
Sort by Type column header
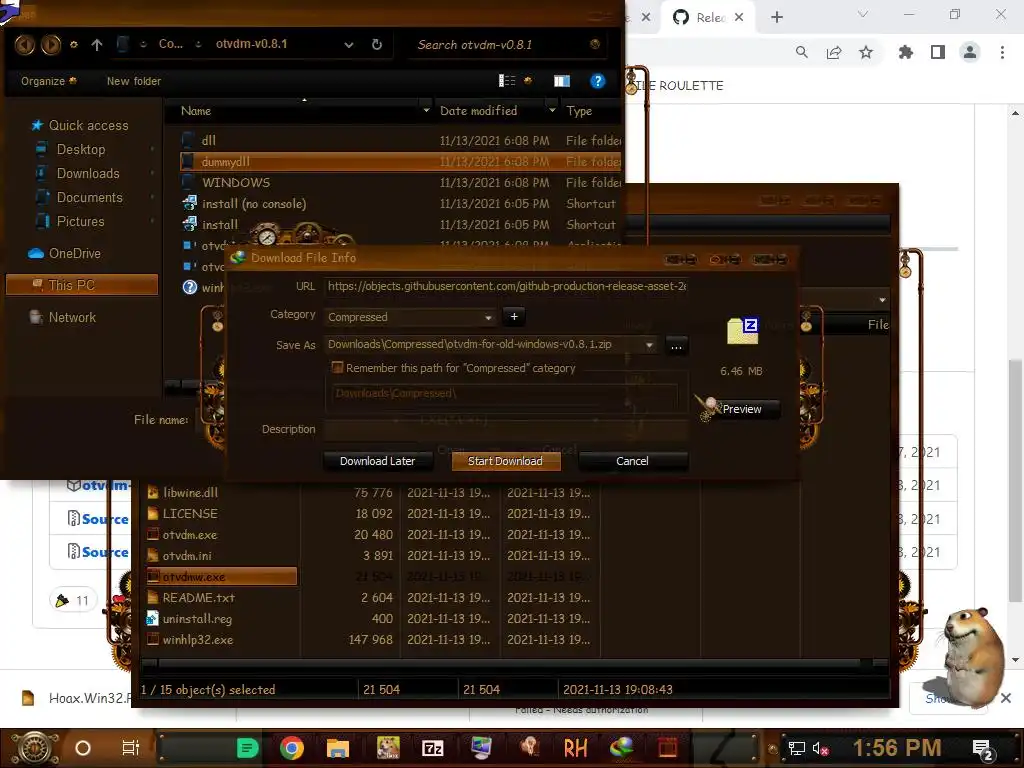click(579, 111)
